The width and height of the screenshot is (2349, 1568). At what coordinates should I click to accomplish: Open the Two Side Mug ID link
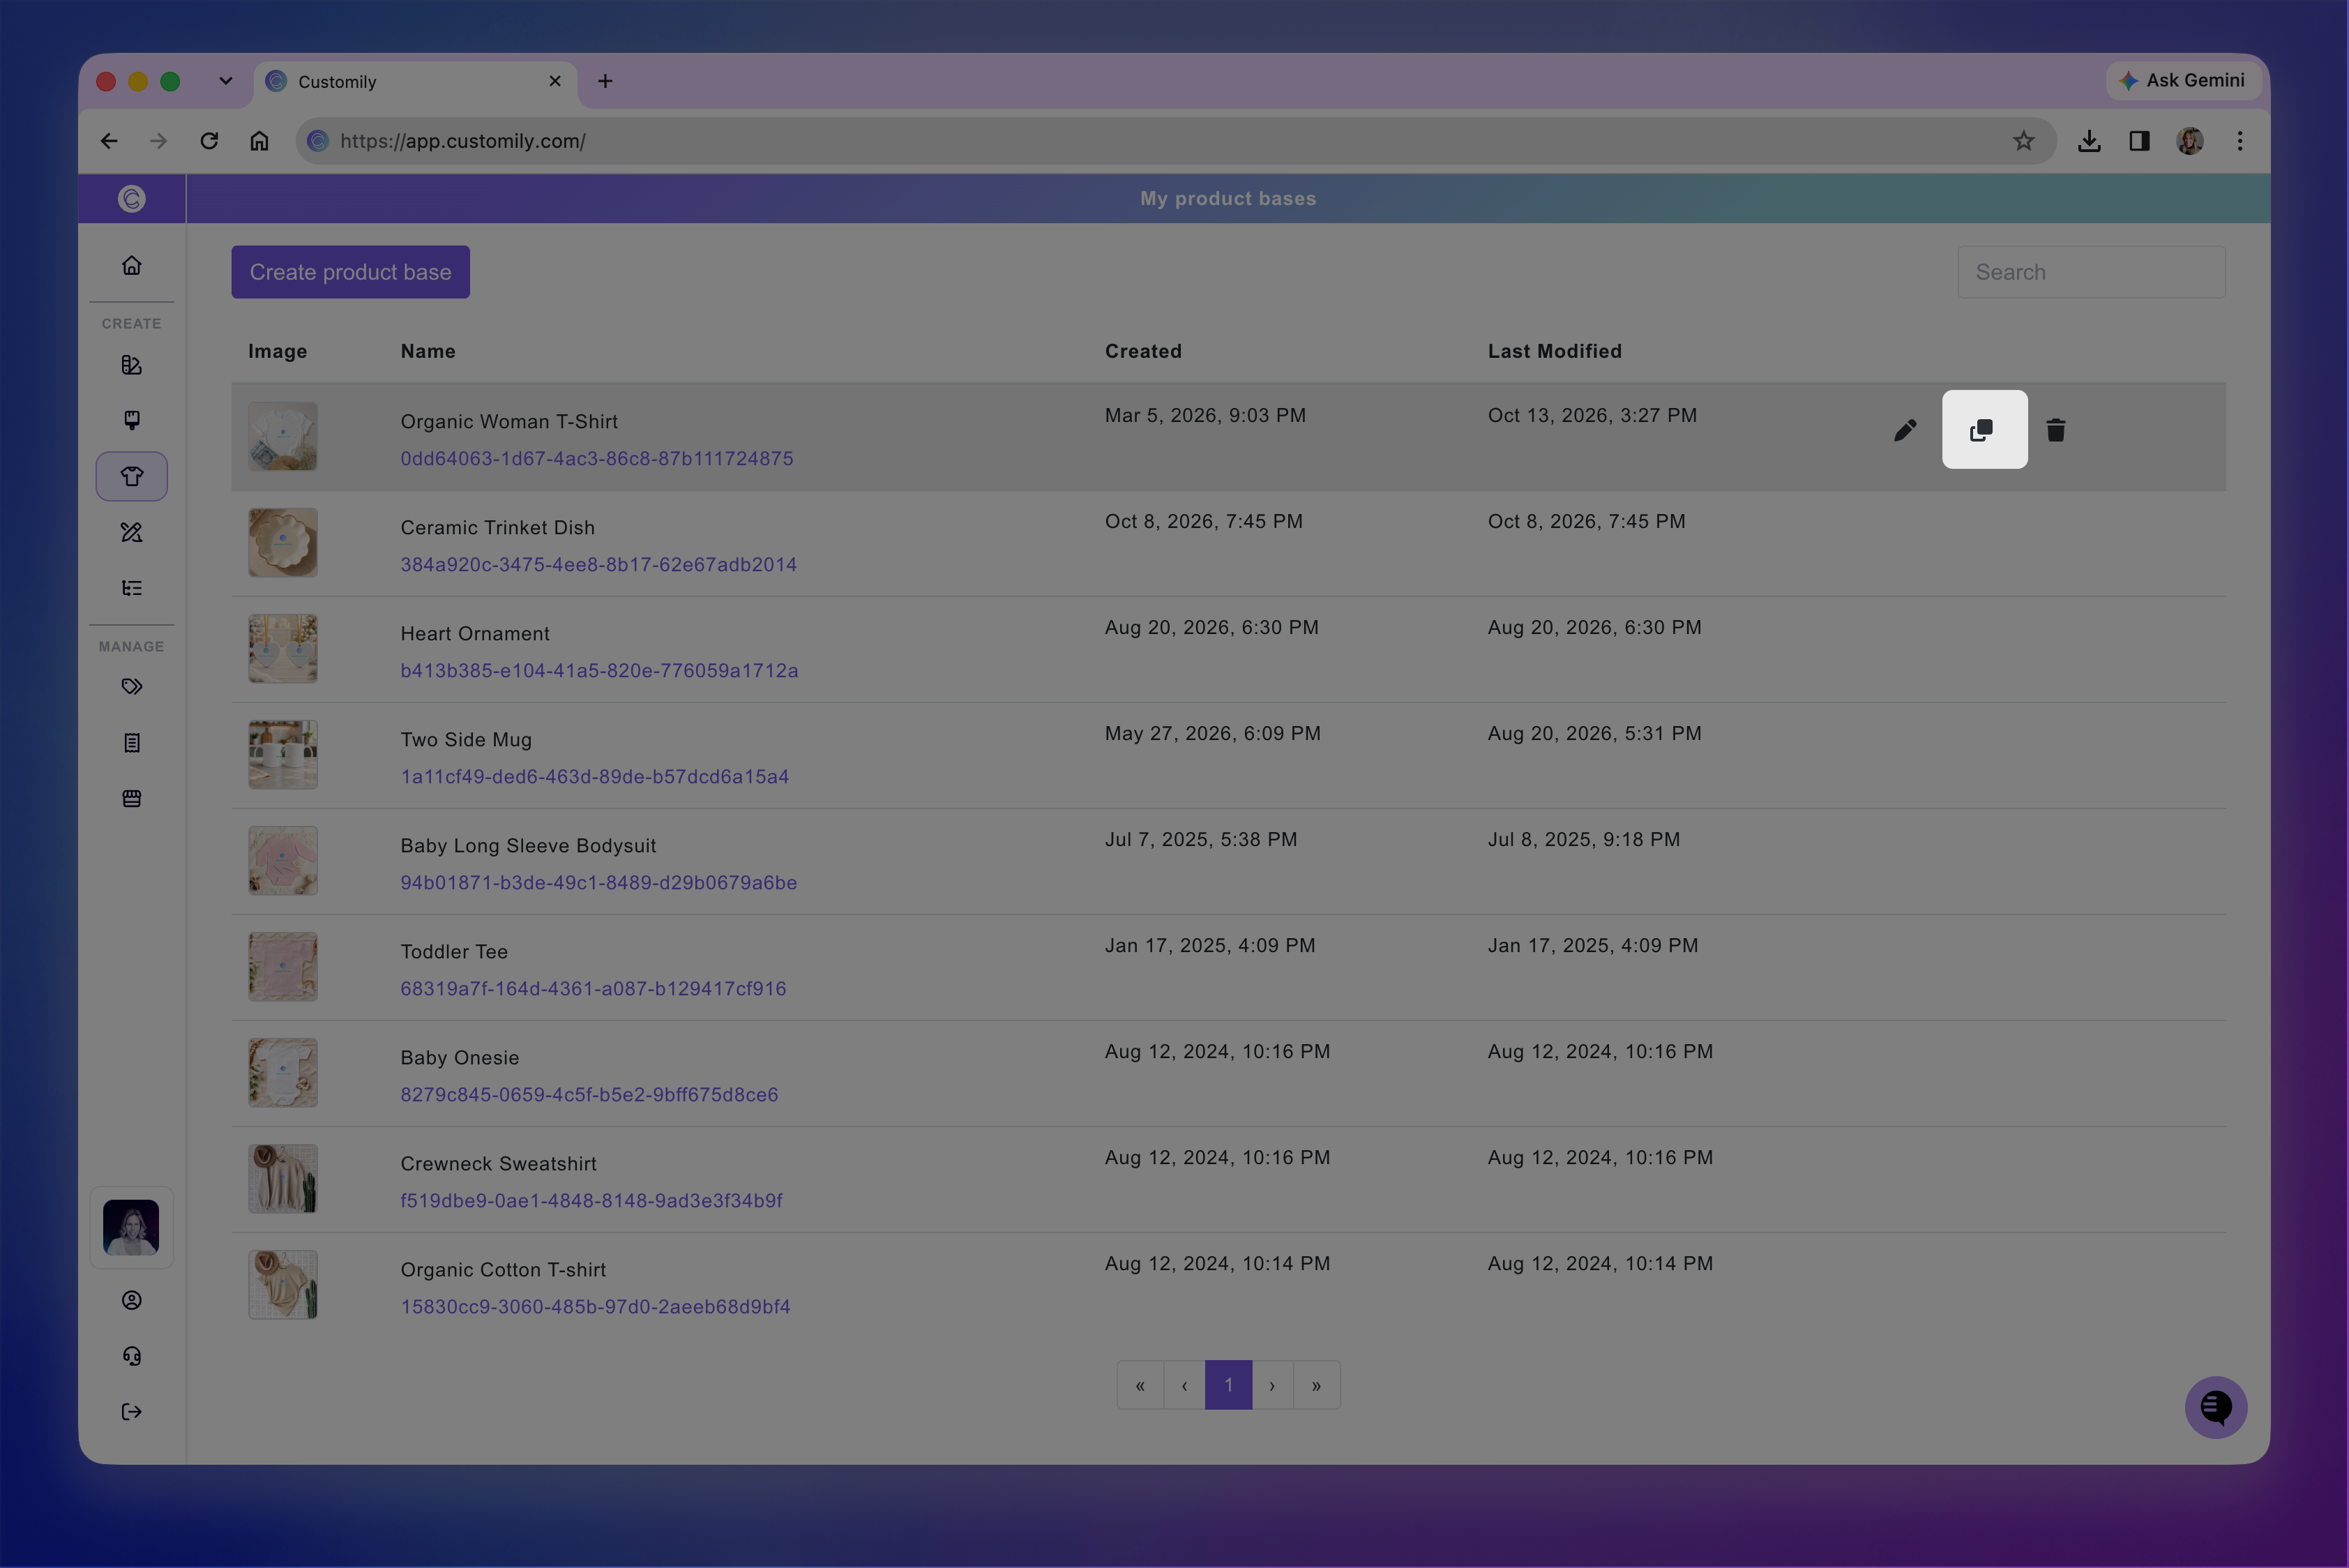(595, 776)
